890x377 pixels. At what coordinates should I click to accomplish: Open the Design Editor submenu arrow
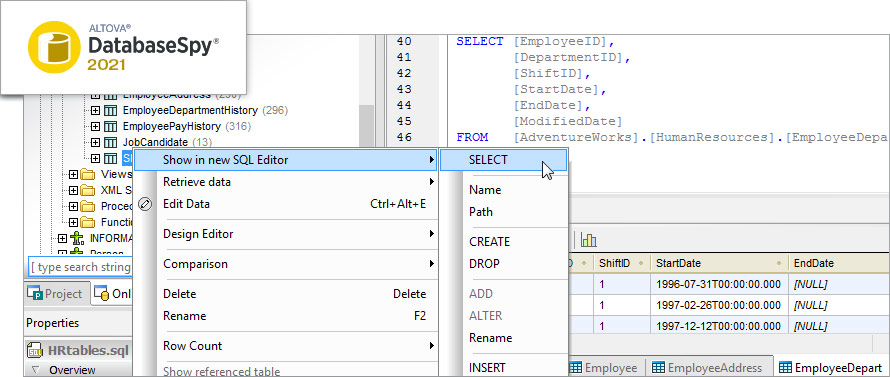431,234
